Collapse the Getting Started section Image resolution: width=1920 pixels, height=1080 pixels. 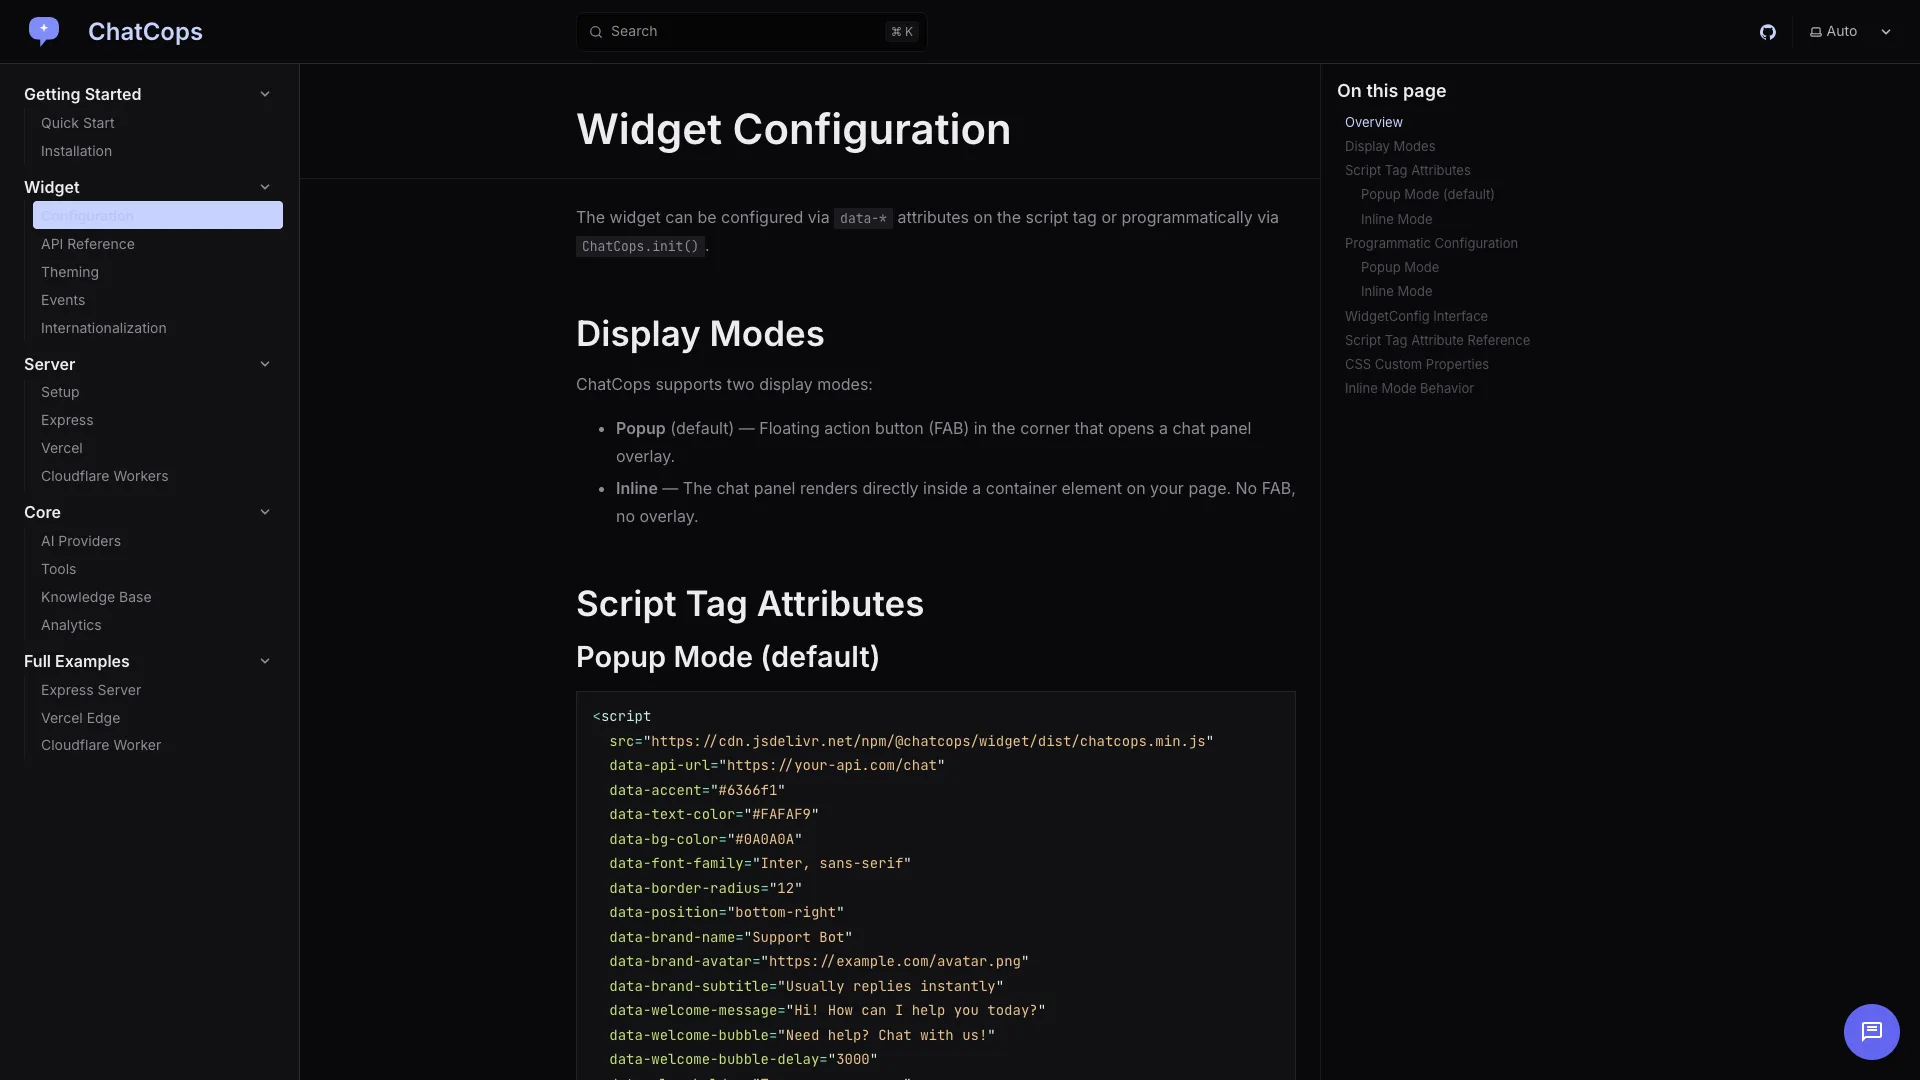point(265,94)
